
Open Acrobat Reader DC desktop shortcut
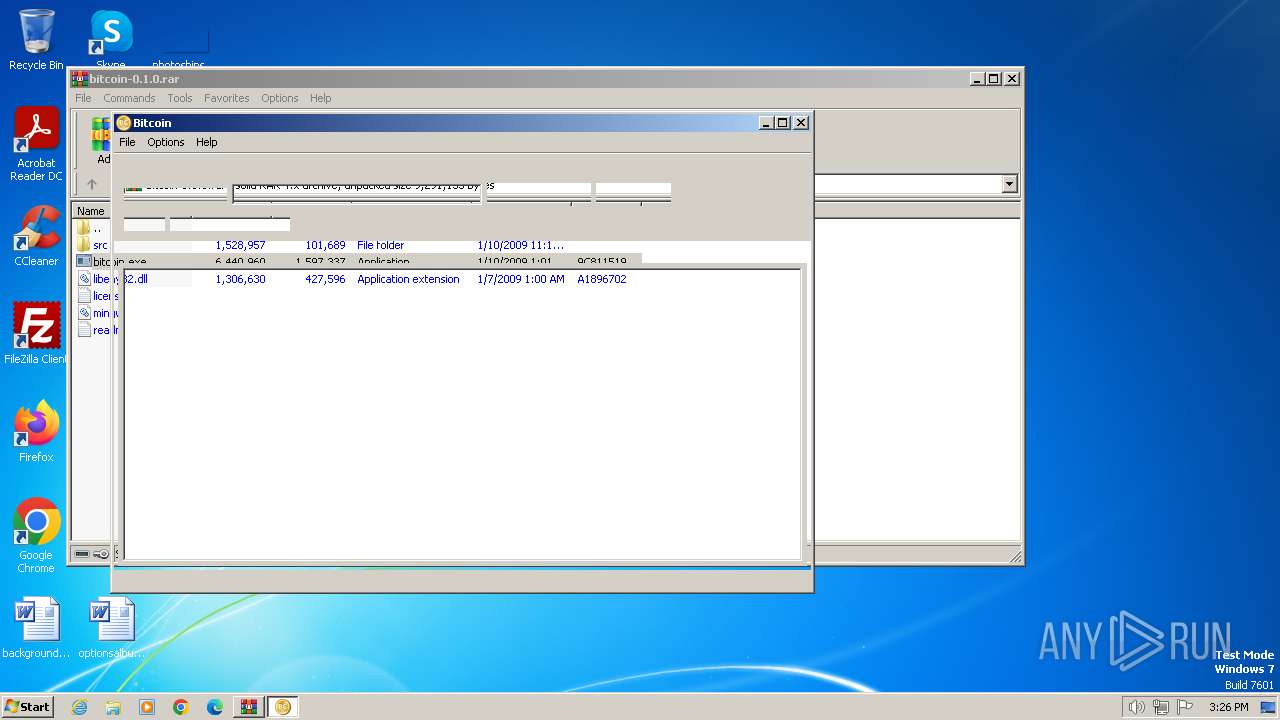(x=36, y=145)
